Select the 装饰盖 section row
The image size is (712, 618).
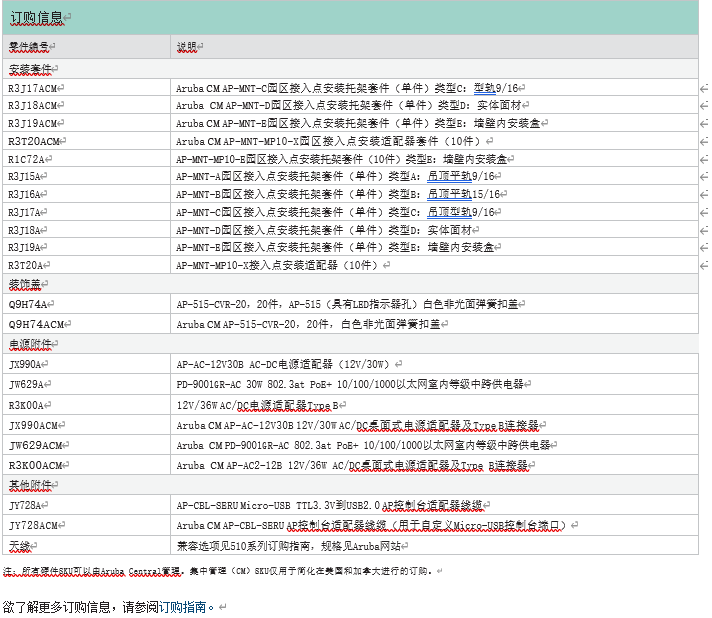point(350,284)
